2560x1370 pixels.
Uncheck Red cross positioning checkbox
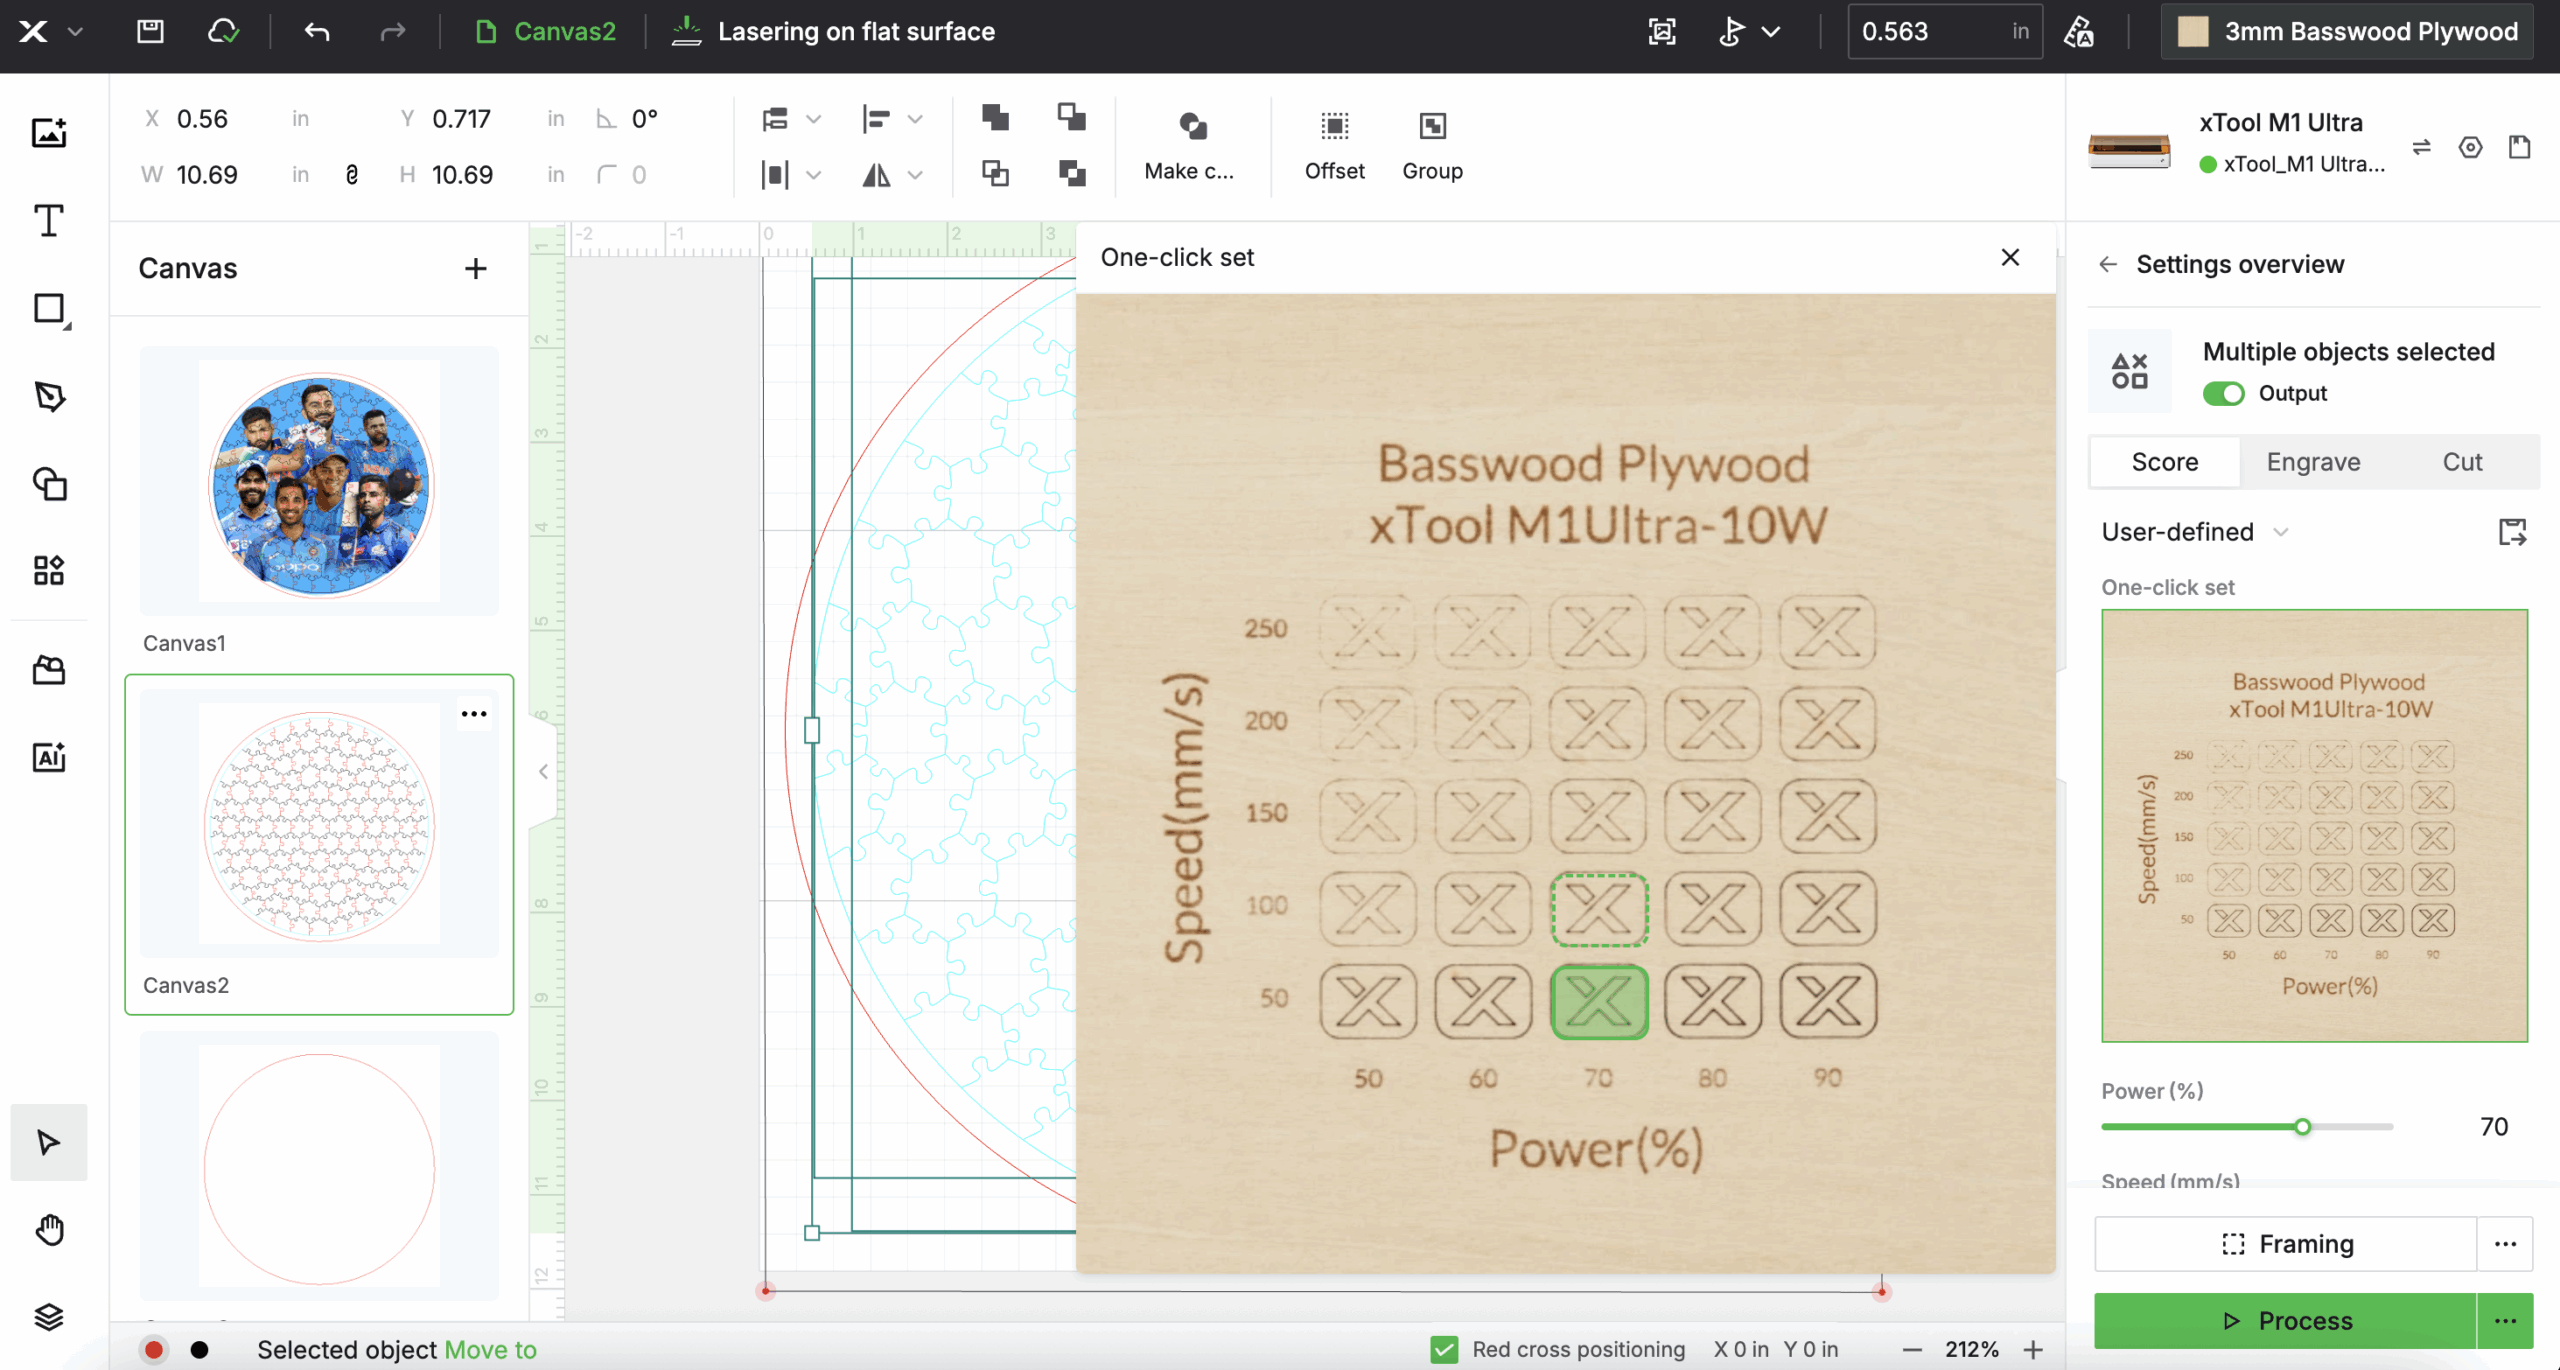1443,1349
